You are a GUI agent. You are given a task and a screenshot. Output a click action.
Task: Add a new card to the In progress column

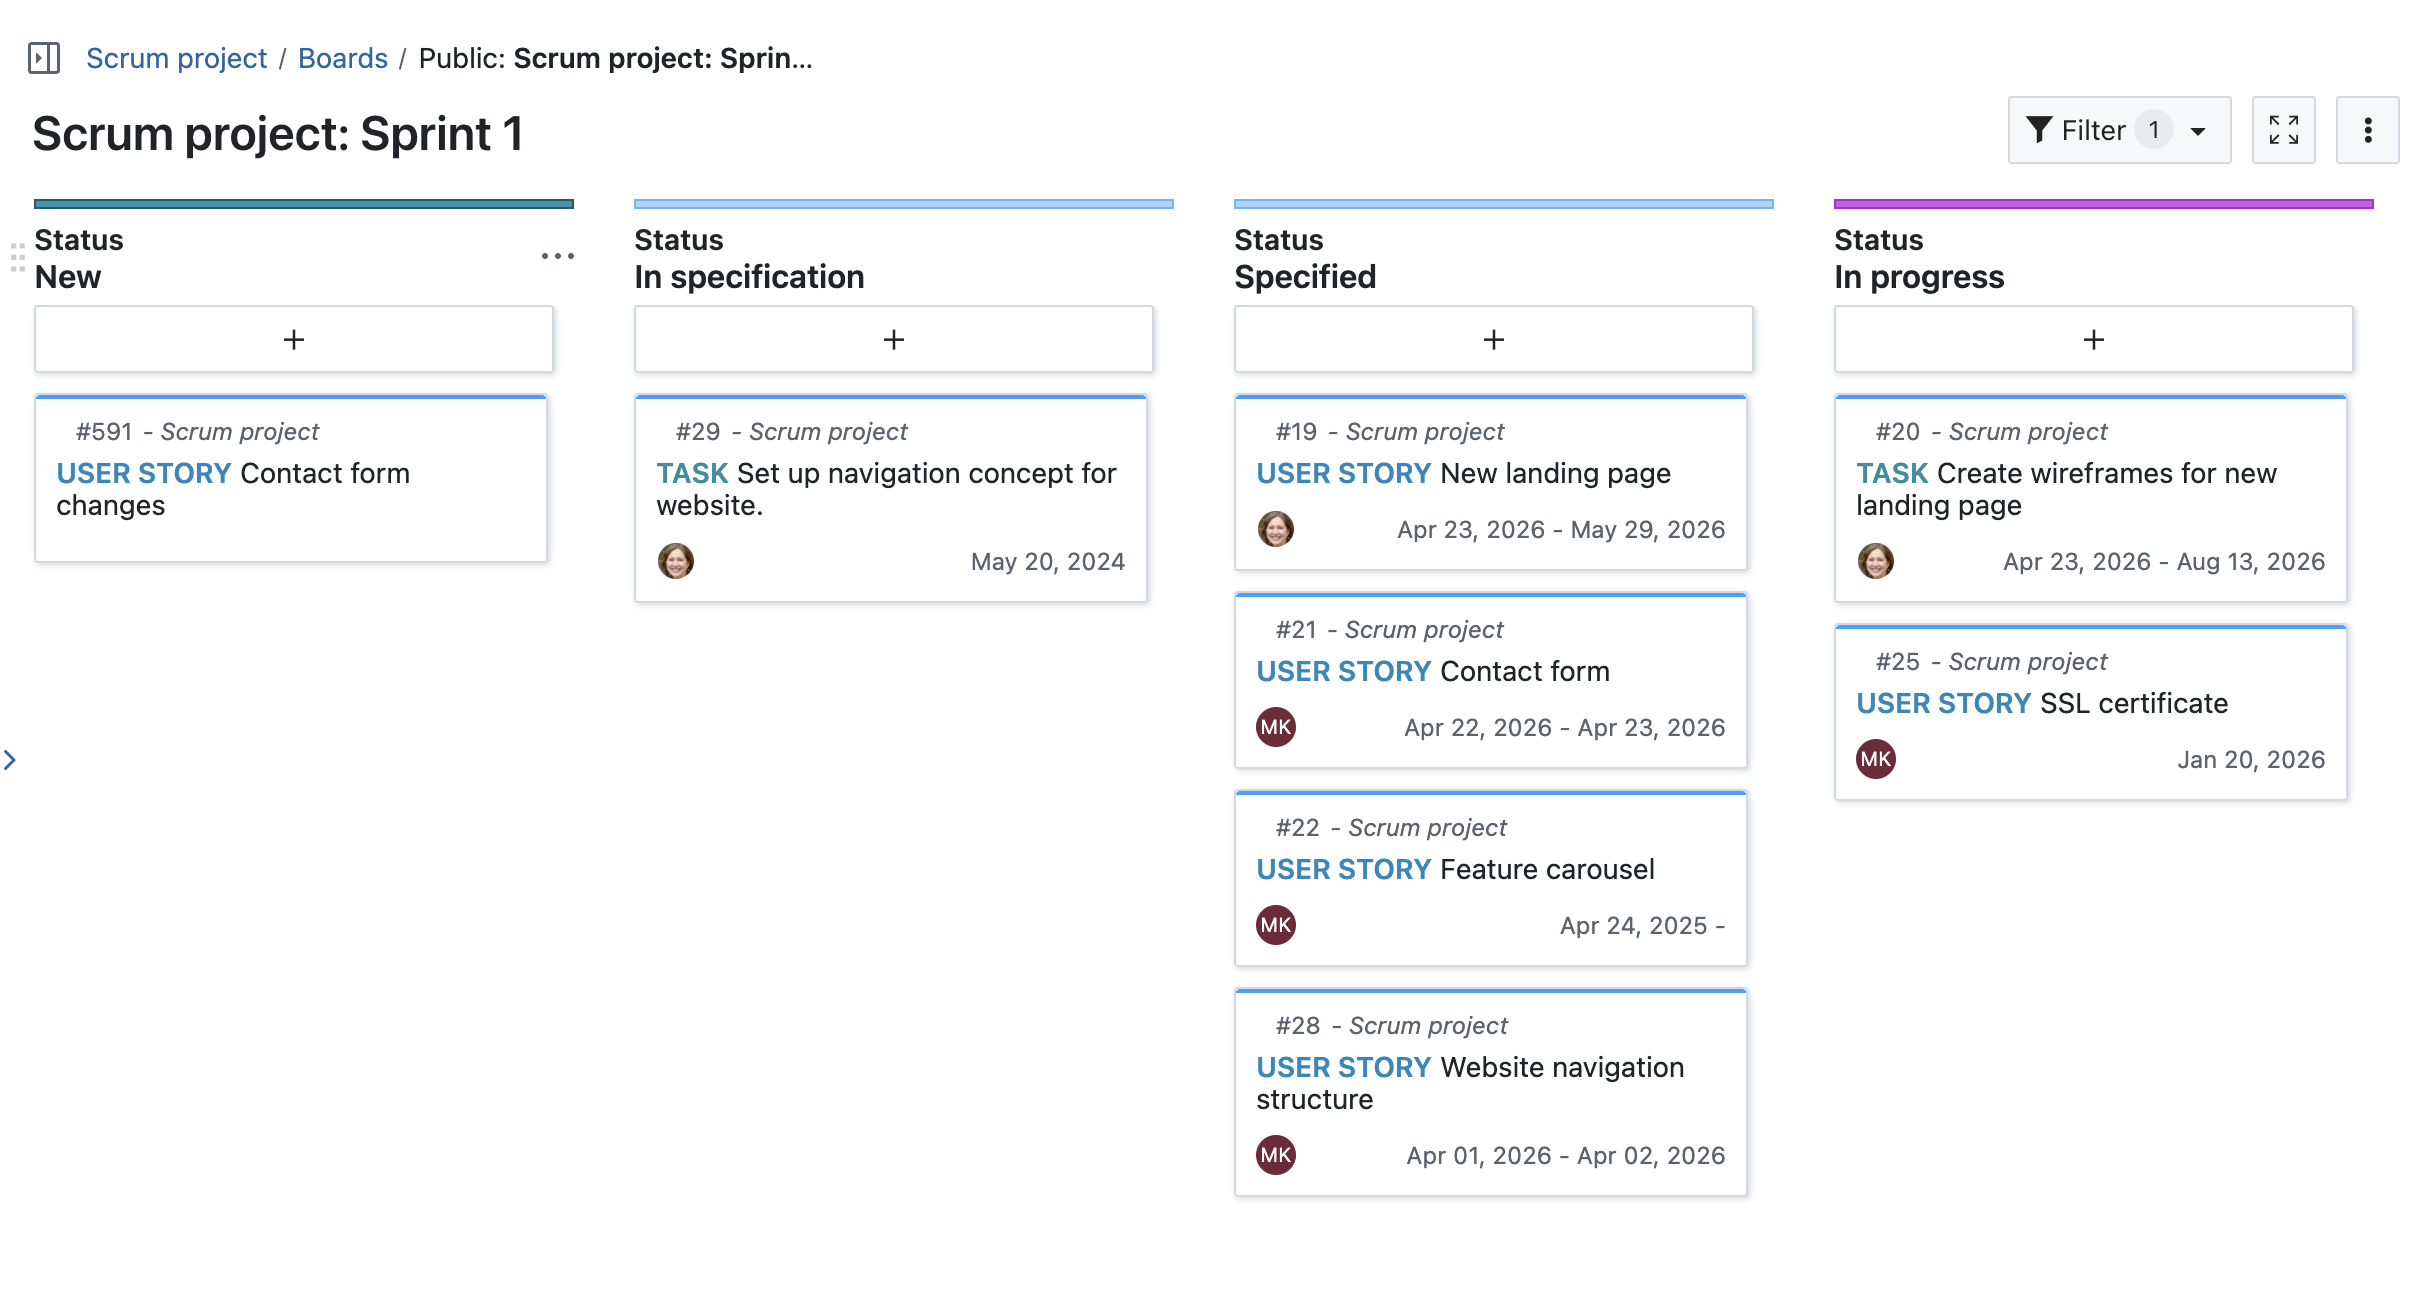coord(2092,339)
